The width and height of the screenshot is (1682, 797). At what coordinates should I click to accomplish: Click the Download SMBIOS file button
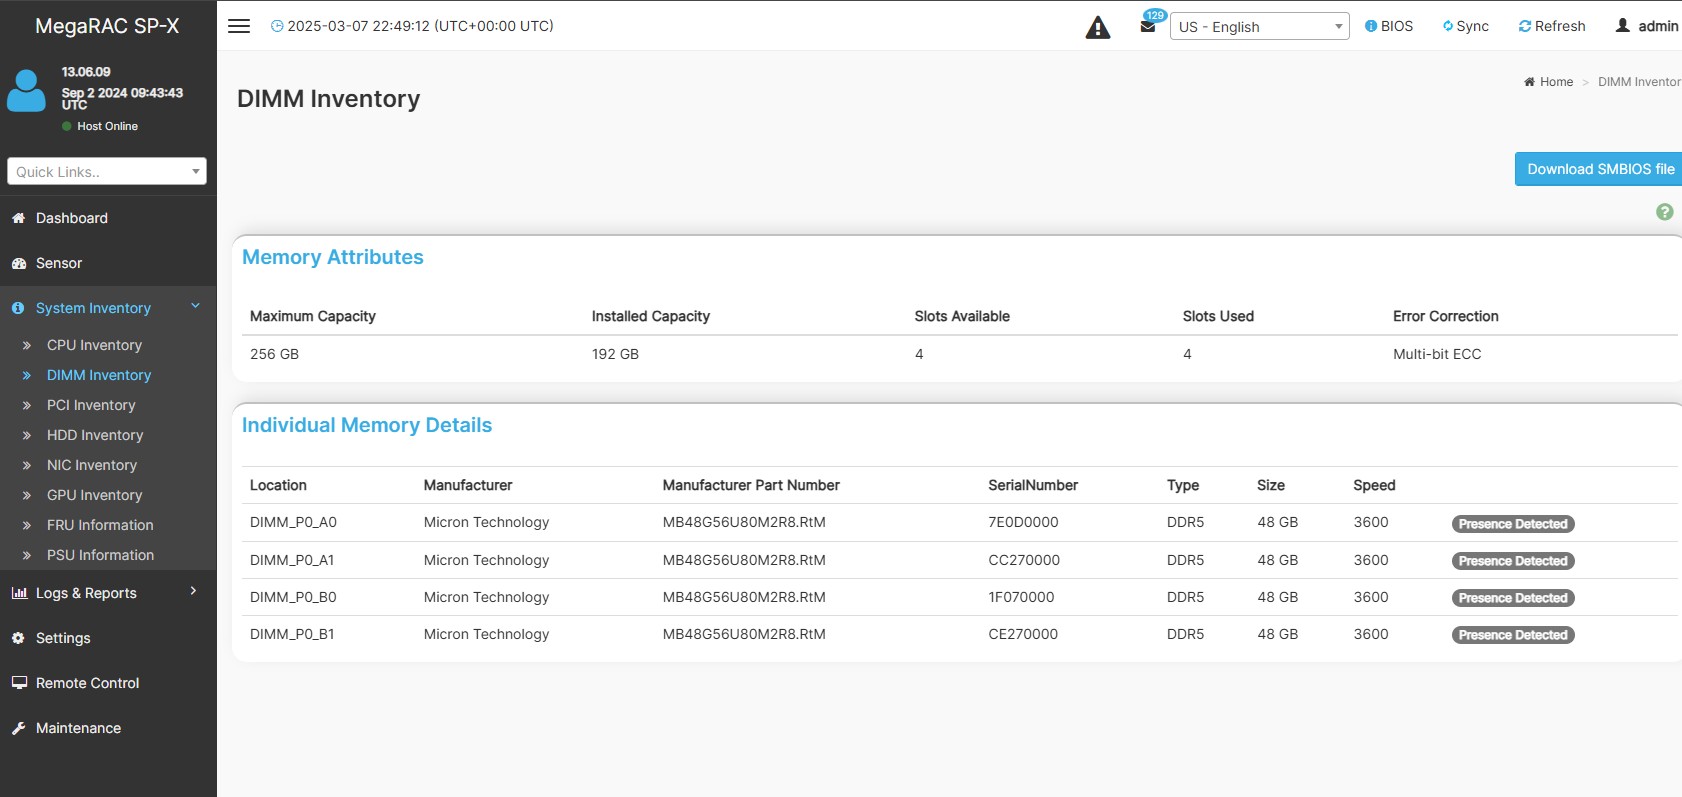[1599, 169]
